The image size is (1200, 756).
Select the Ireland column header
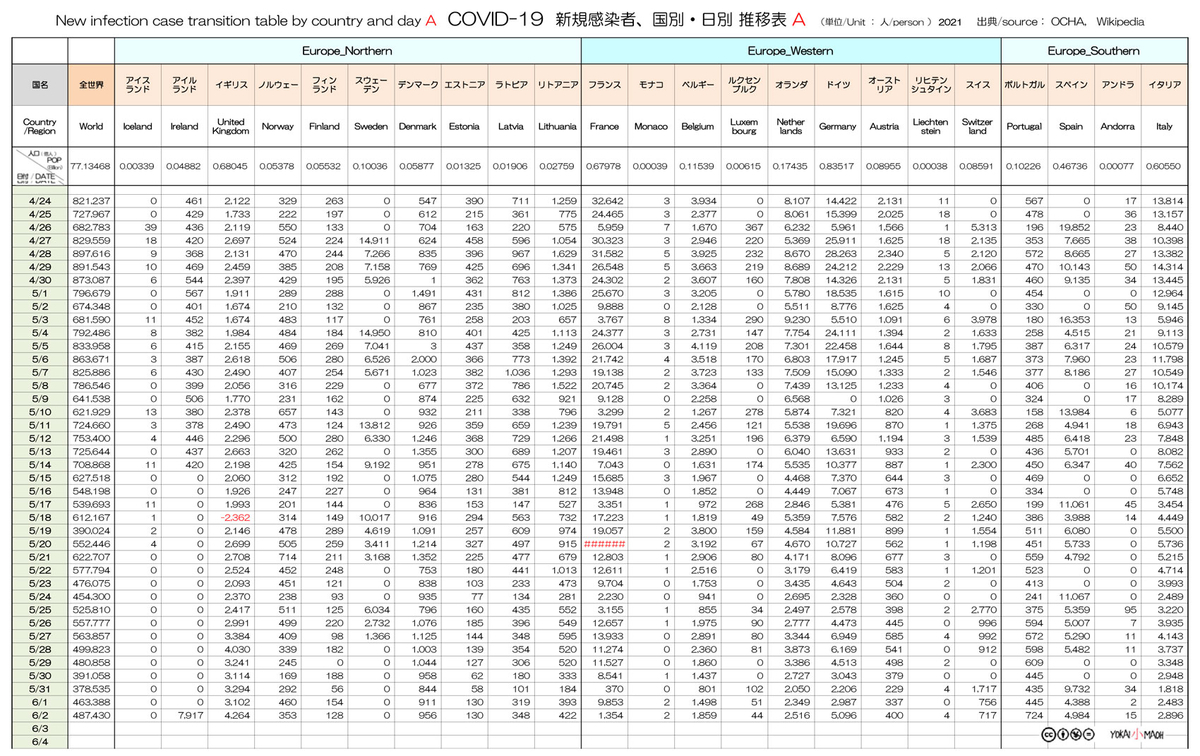point(184,127)
